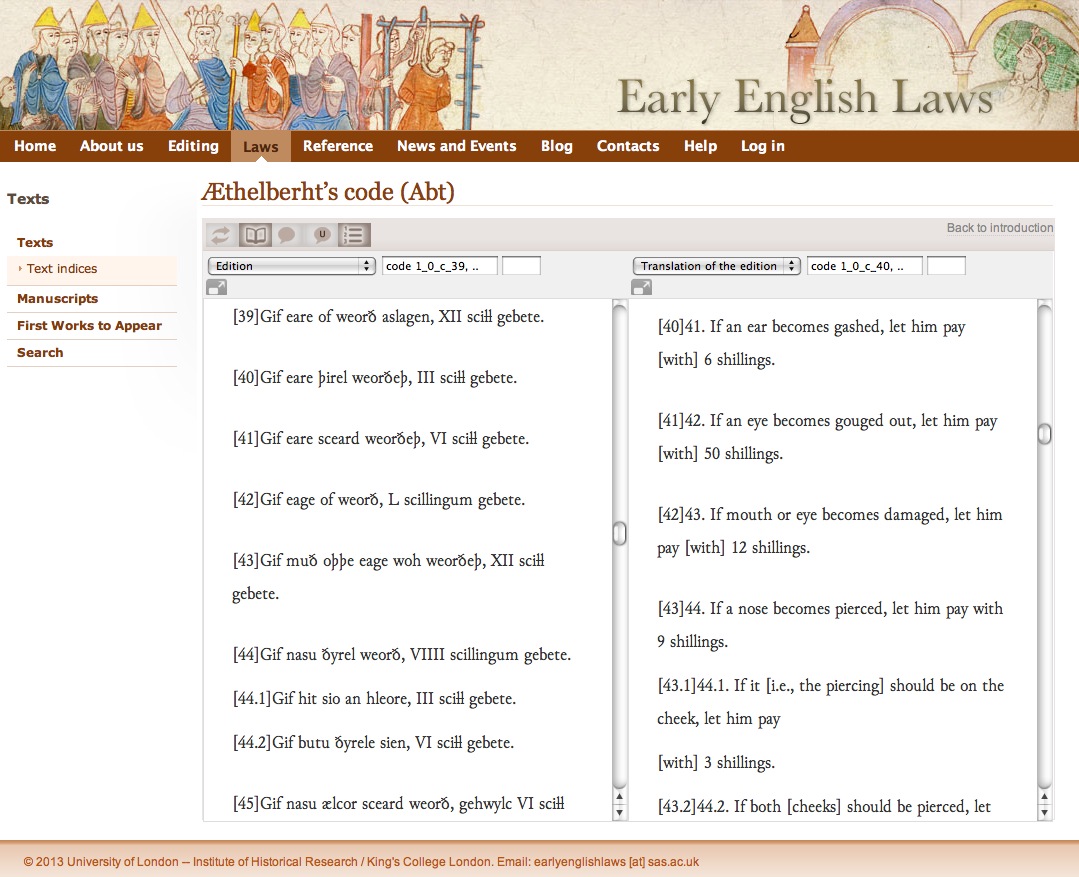This screenshot has height=877, width=1079.
Task: Open the Manuscripts sidebar link
Action: click(57, 299)
